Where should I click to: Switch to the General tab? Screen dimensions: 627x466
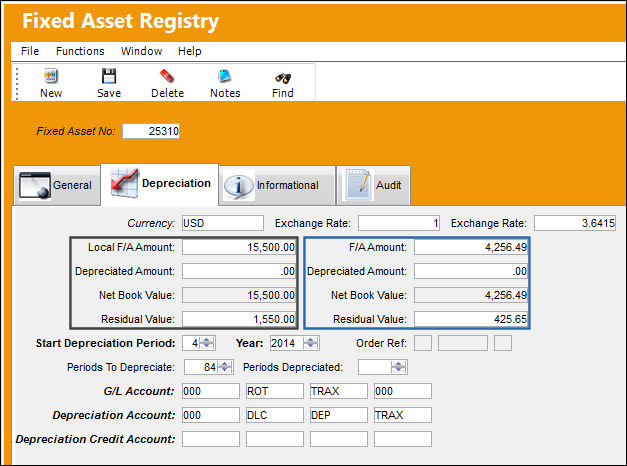(x=57, y=185)
